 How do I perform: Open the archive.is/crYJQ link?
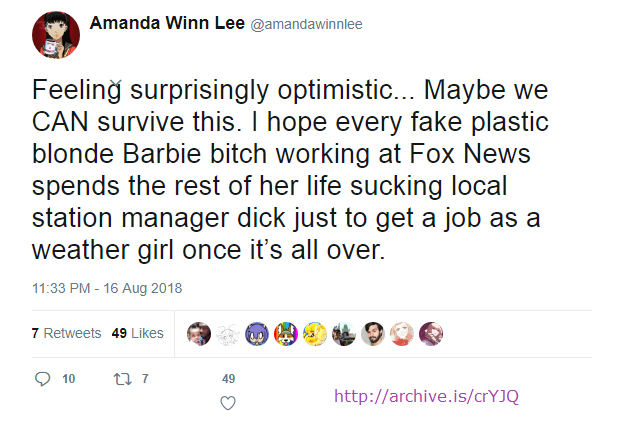tap(426, 396)
